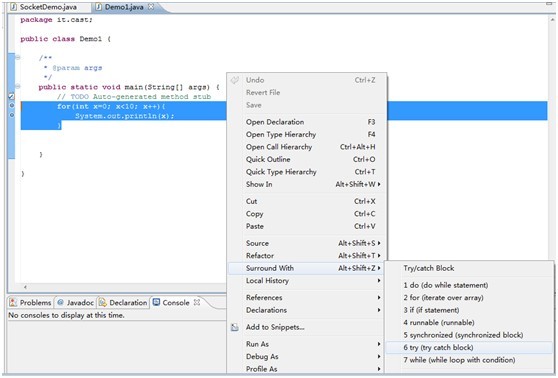This screenshot has height=378, width=558.
Task: Click the 'package it.cast;' code line
Action: pos(57,20)
